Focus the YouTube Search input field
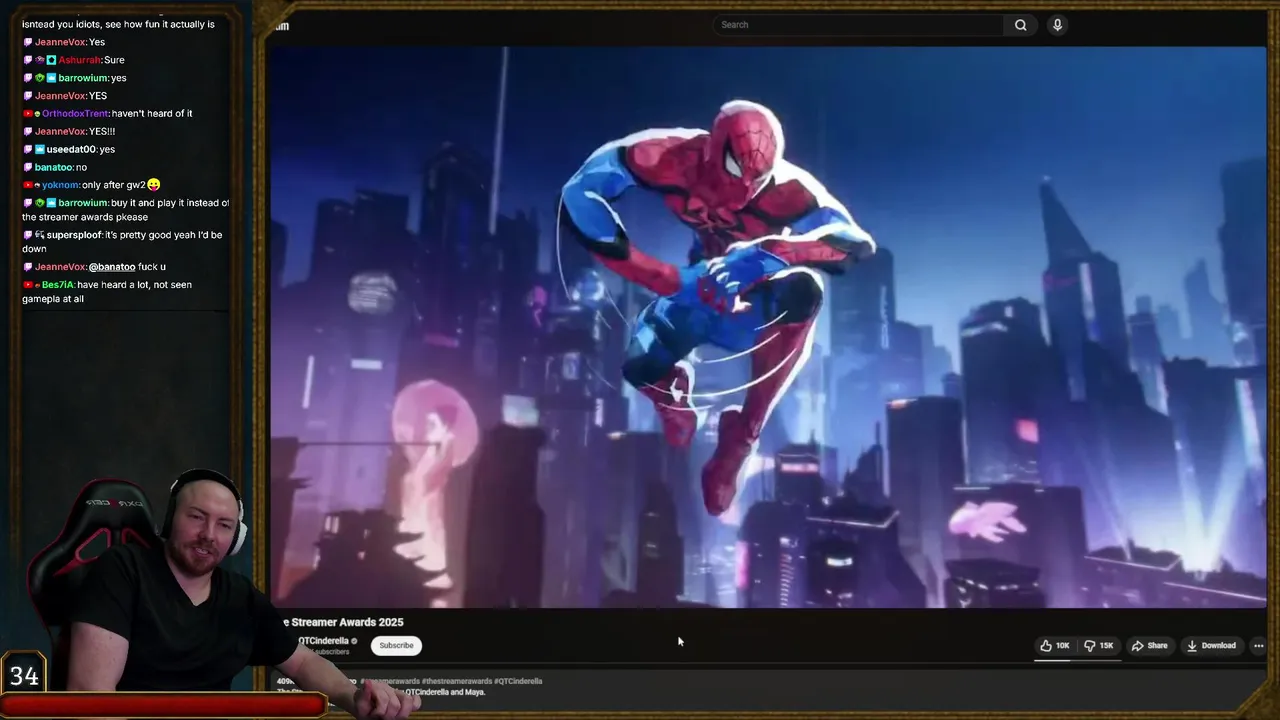 coord(859,25)
